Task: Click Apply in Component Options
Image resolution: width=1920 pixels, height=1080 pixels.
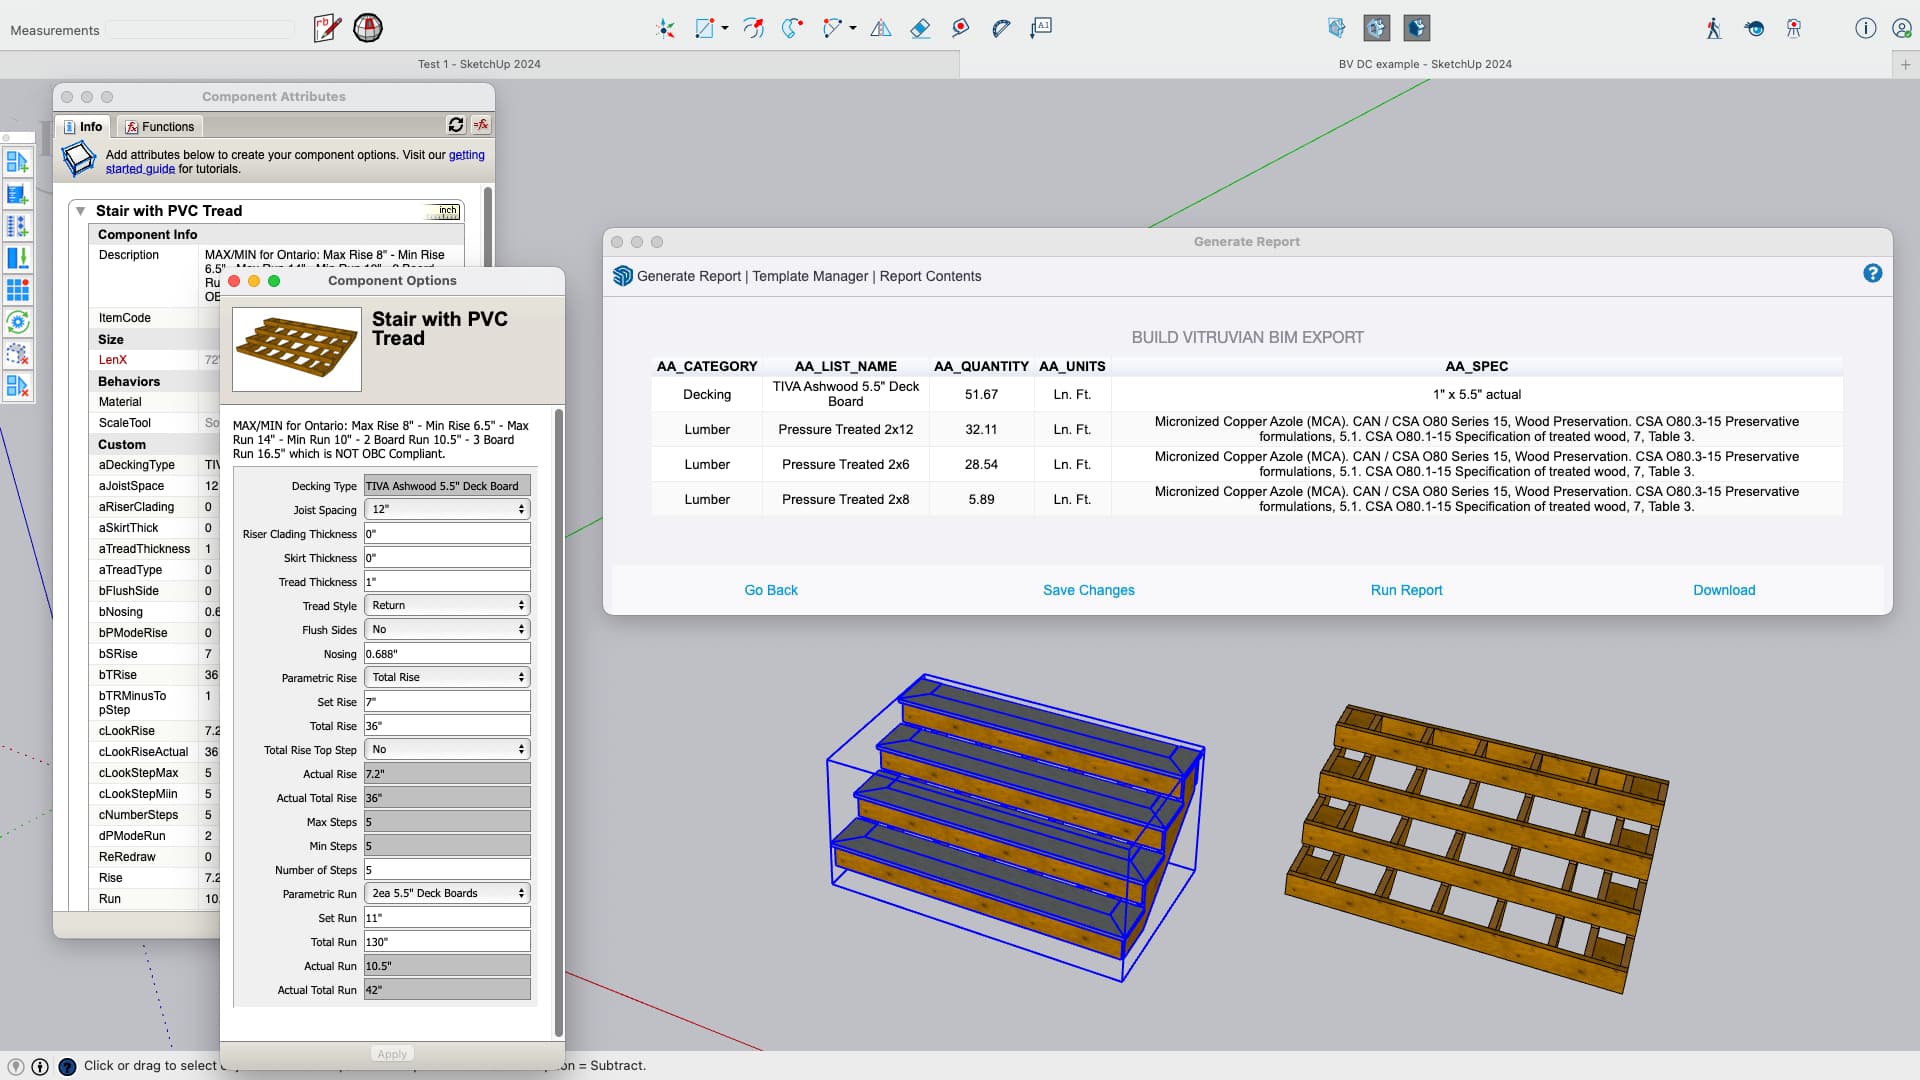Action: click(x=392, y=1054)
